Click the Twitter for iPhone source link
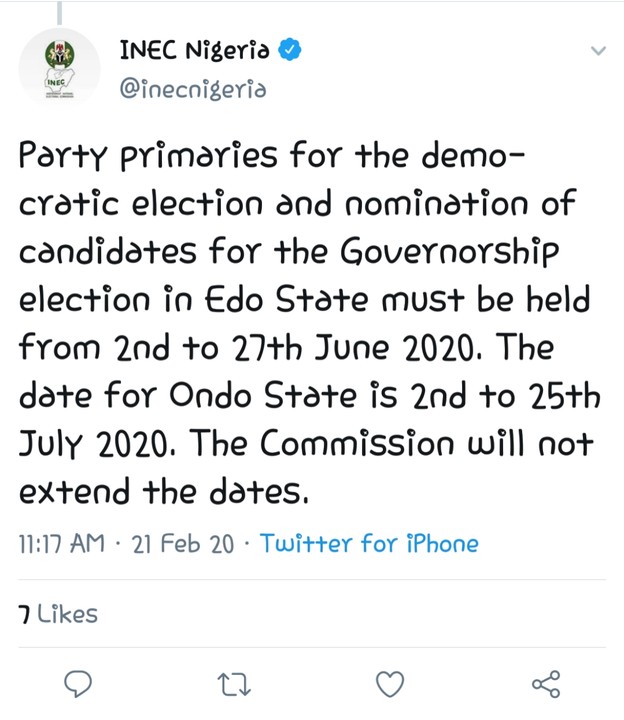Screen dimensions: 624x720 368,544
